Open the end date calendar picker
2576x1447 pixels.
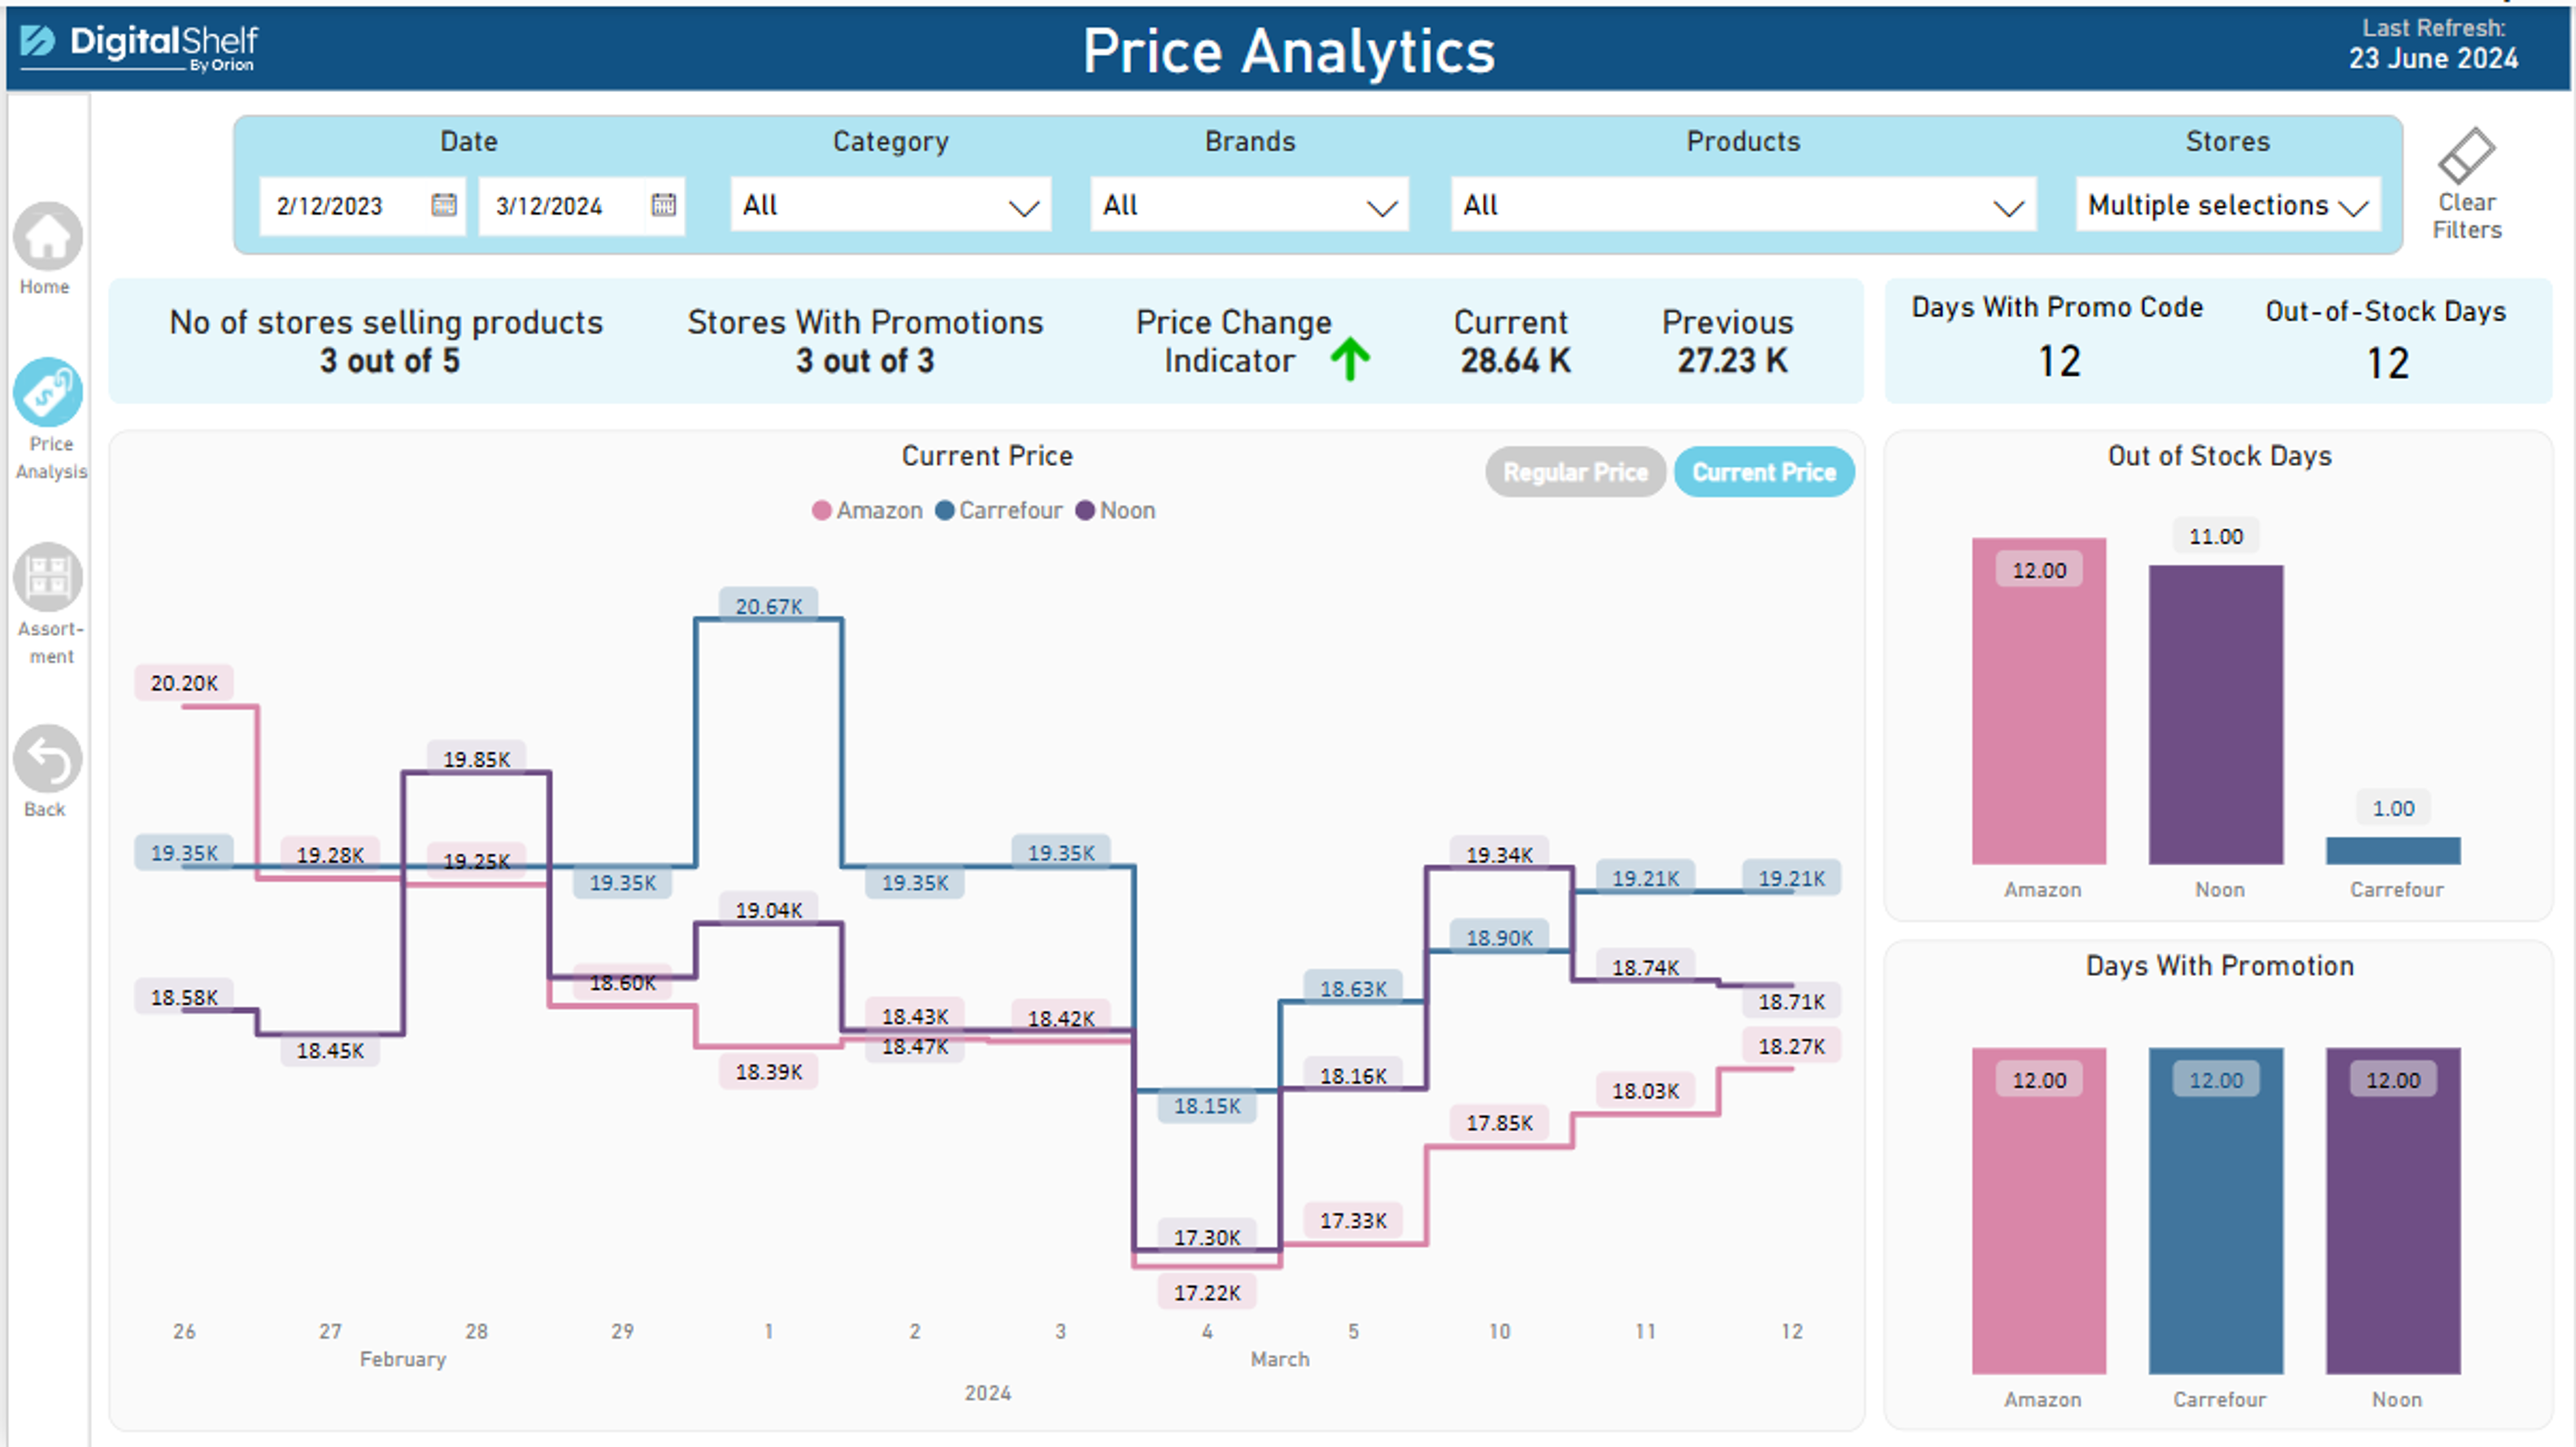coord(660,206)
